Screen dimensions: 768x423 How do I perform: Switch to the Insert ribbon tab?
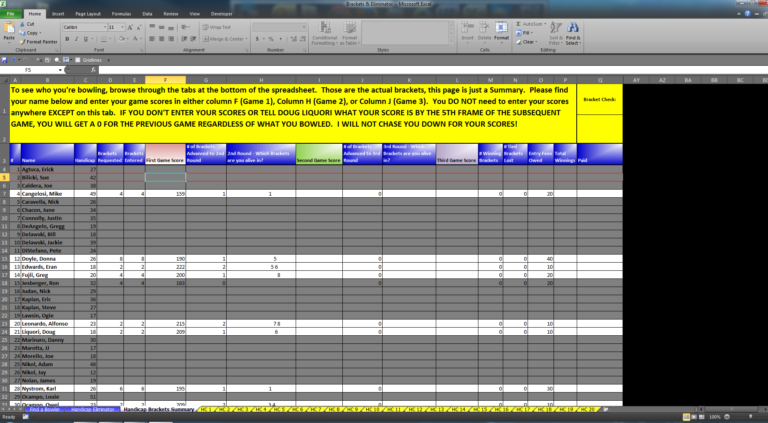tap(58, 14)
